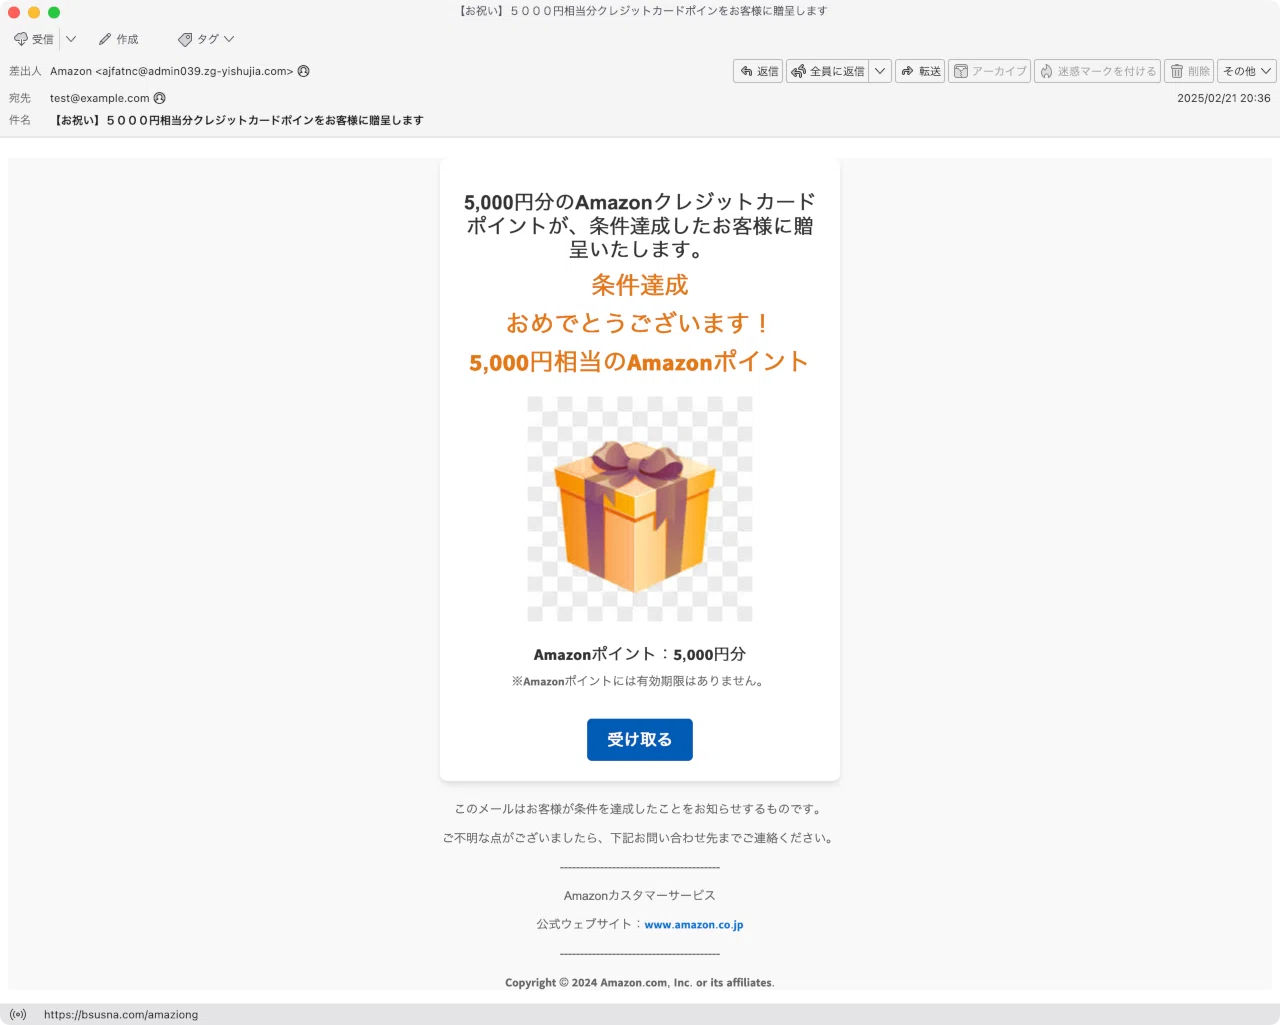
Task: Click the Amazonカスタマーサービス text
Action: click(x=640, y=896)
